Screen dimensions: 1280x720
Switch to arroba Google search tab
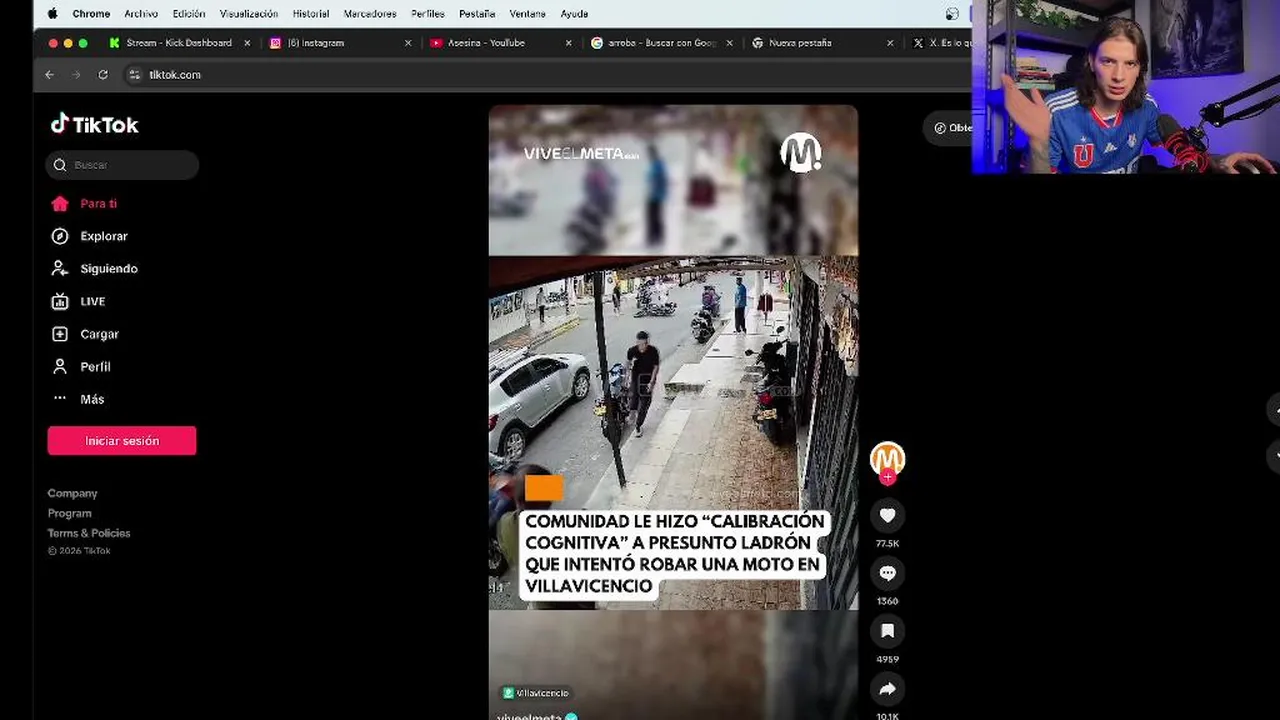coord(659,43)
